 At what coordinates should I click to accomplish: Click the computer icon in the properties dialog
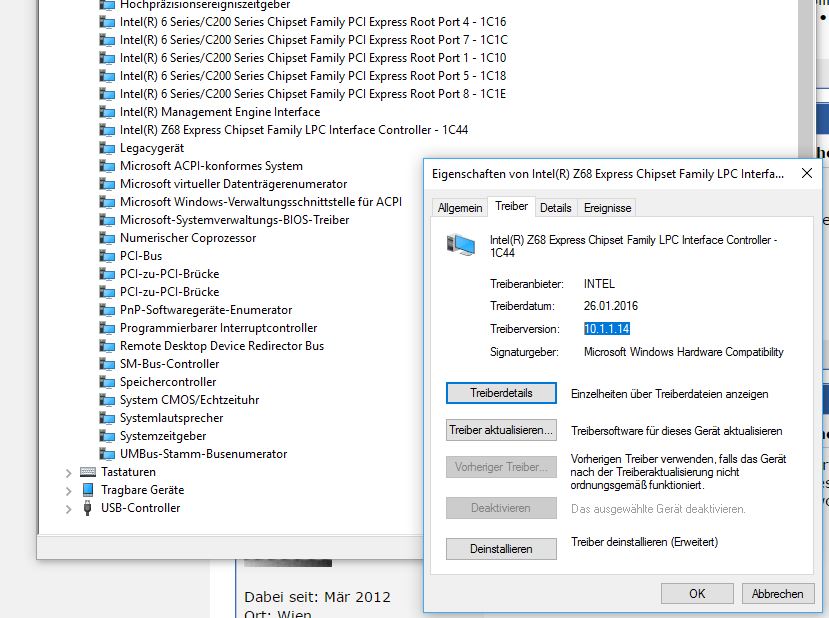pos(460,245)
